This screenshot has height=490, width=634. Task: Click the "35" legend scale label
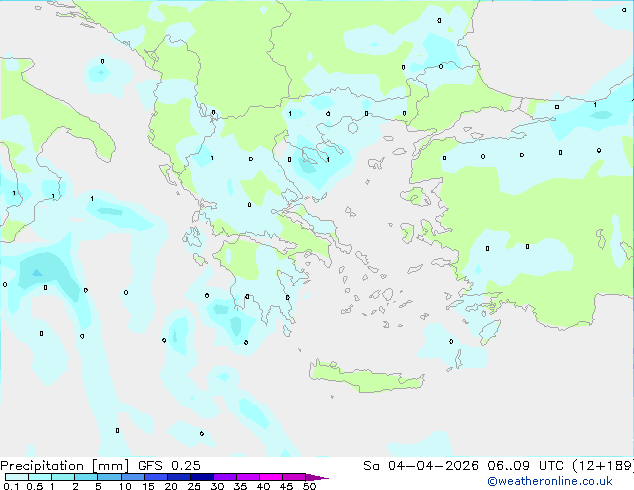240,486
